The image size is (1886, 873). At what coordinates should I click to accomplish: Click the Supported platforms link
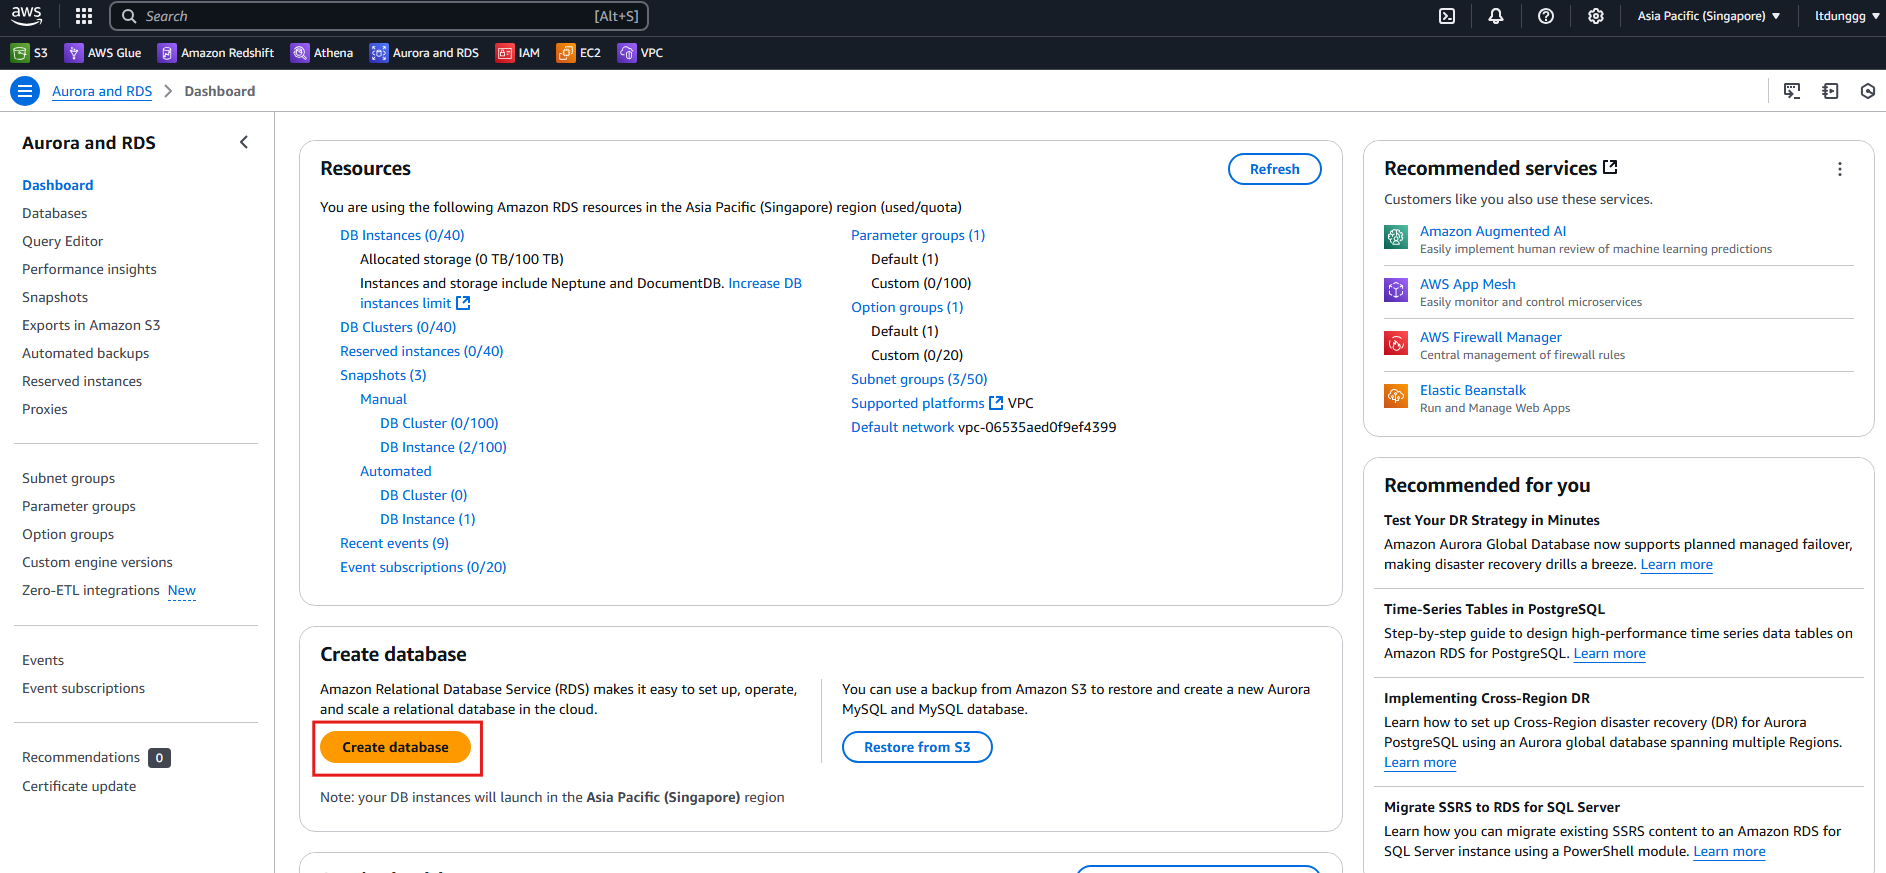click(x=918, y=403)
